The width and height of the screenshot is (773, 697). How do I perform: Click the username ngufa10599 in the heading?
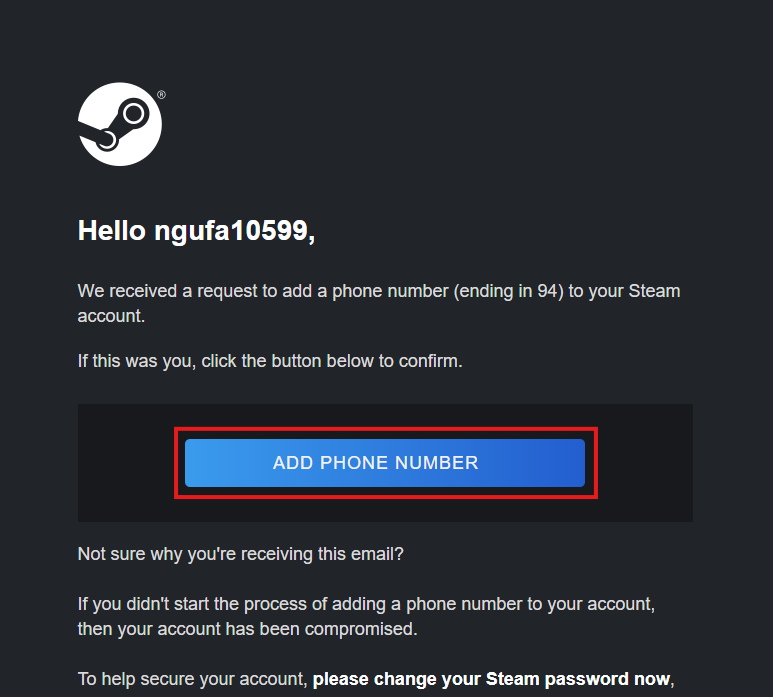coord(232,231)
